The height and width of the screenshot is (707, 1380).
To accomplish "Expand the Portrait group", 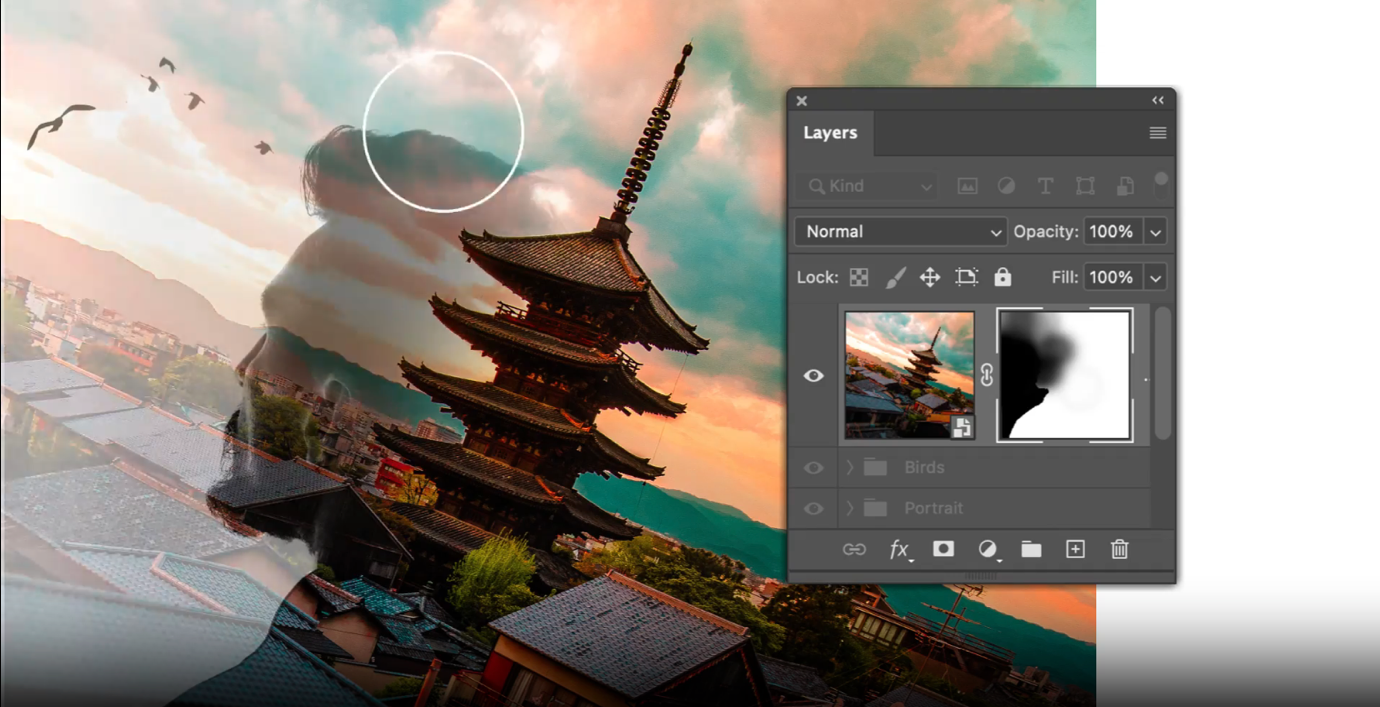I will (x=848, y=508).
